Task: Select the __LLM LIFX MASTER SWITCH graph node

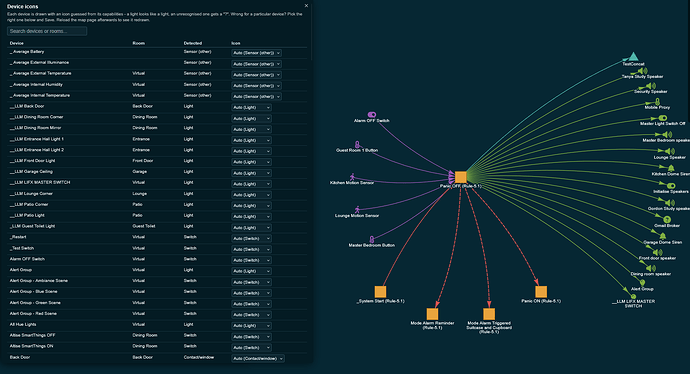Action: click(633, 296)
